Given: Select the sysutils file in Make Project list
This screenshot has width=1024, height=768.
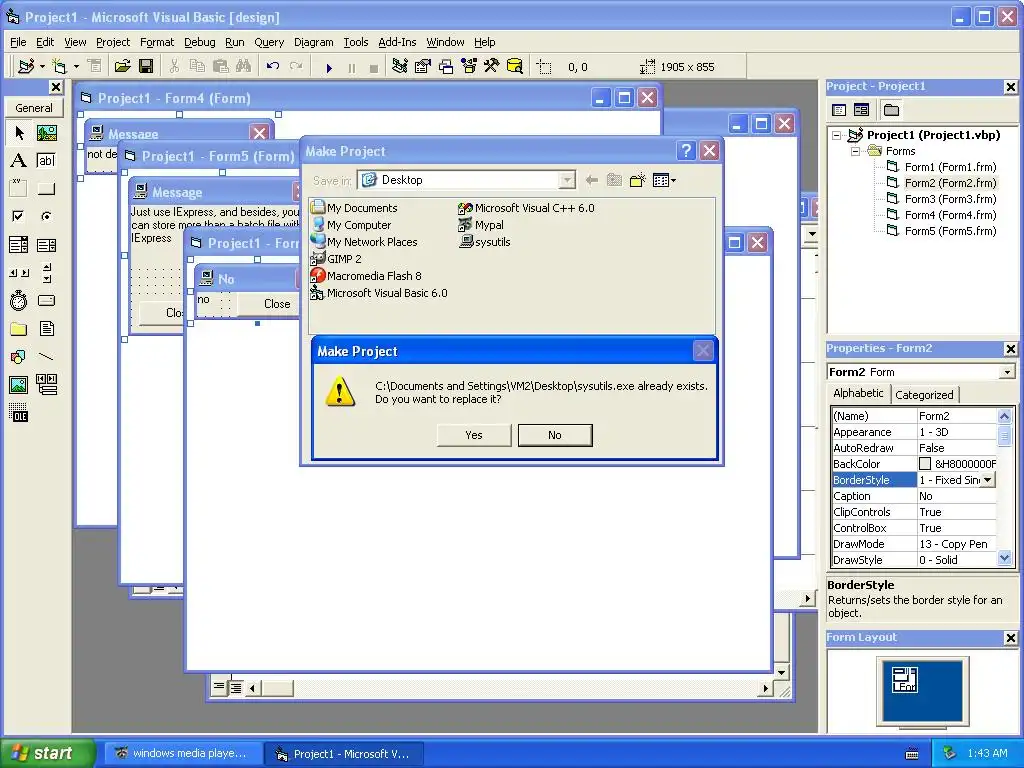Looking at the screenshot, I should 485,242.
